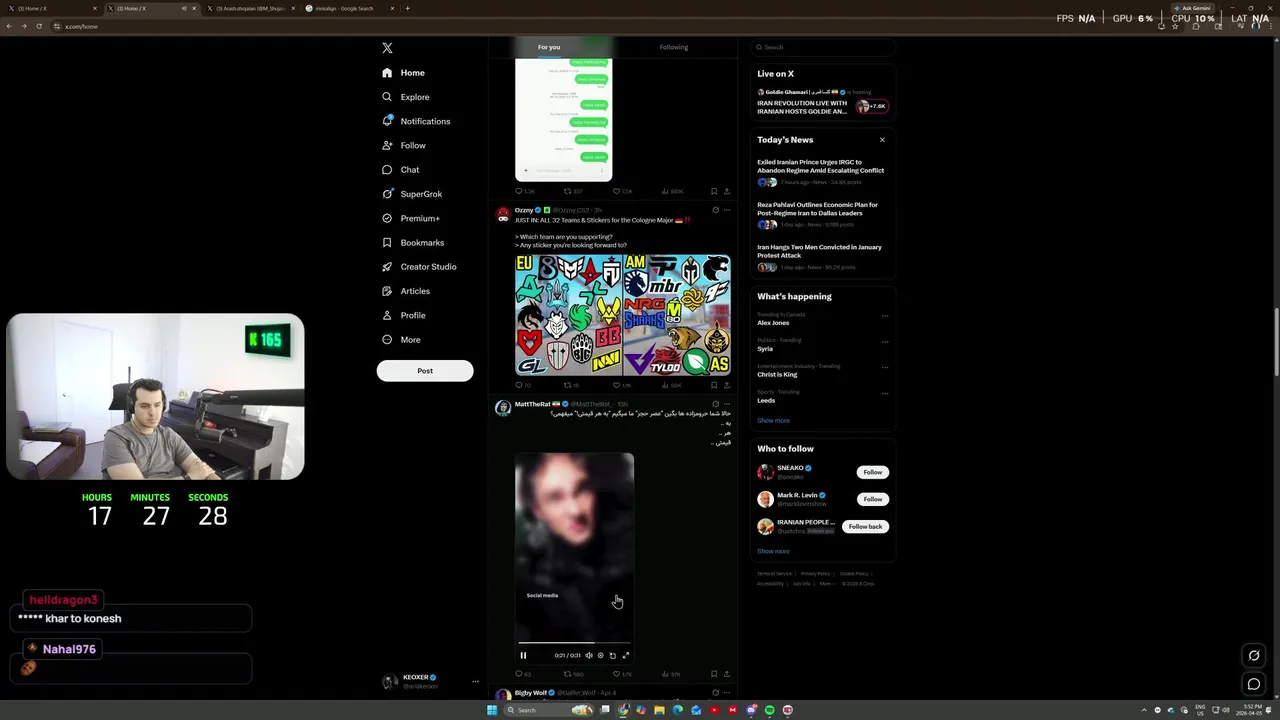Screen dimensions: 1280x720
Task: Open more options for Leeds trend
Action: [x=884, y=394]
